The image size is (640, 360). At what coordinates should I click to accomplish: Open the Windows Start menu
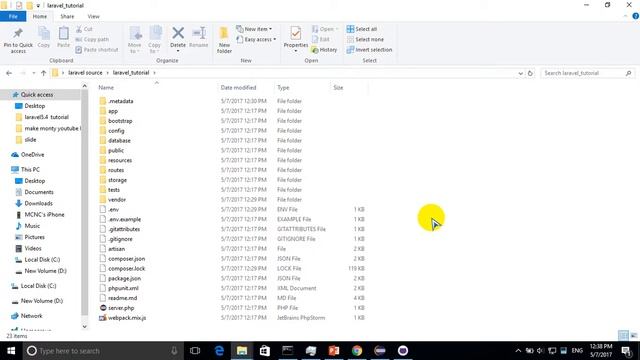click(11, 351)
